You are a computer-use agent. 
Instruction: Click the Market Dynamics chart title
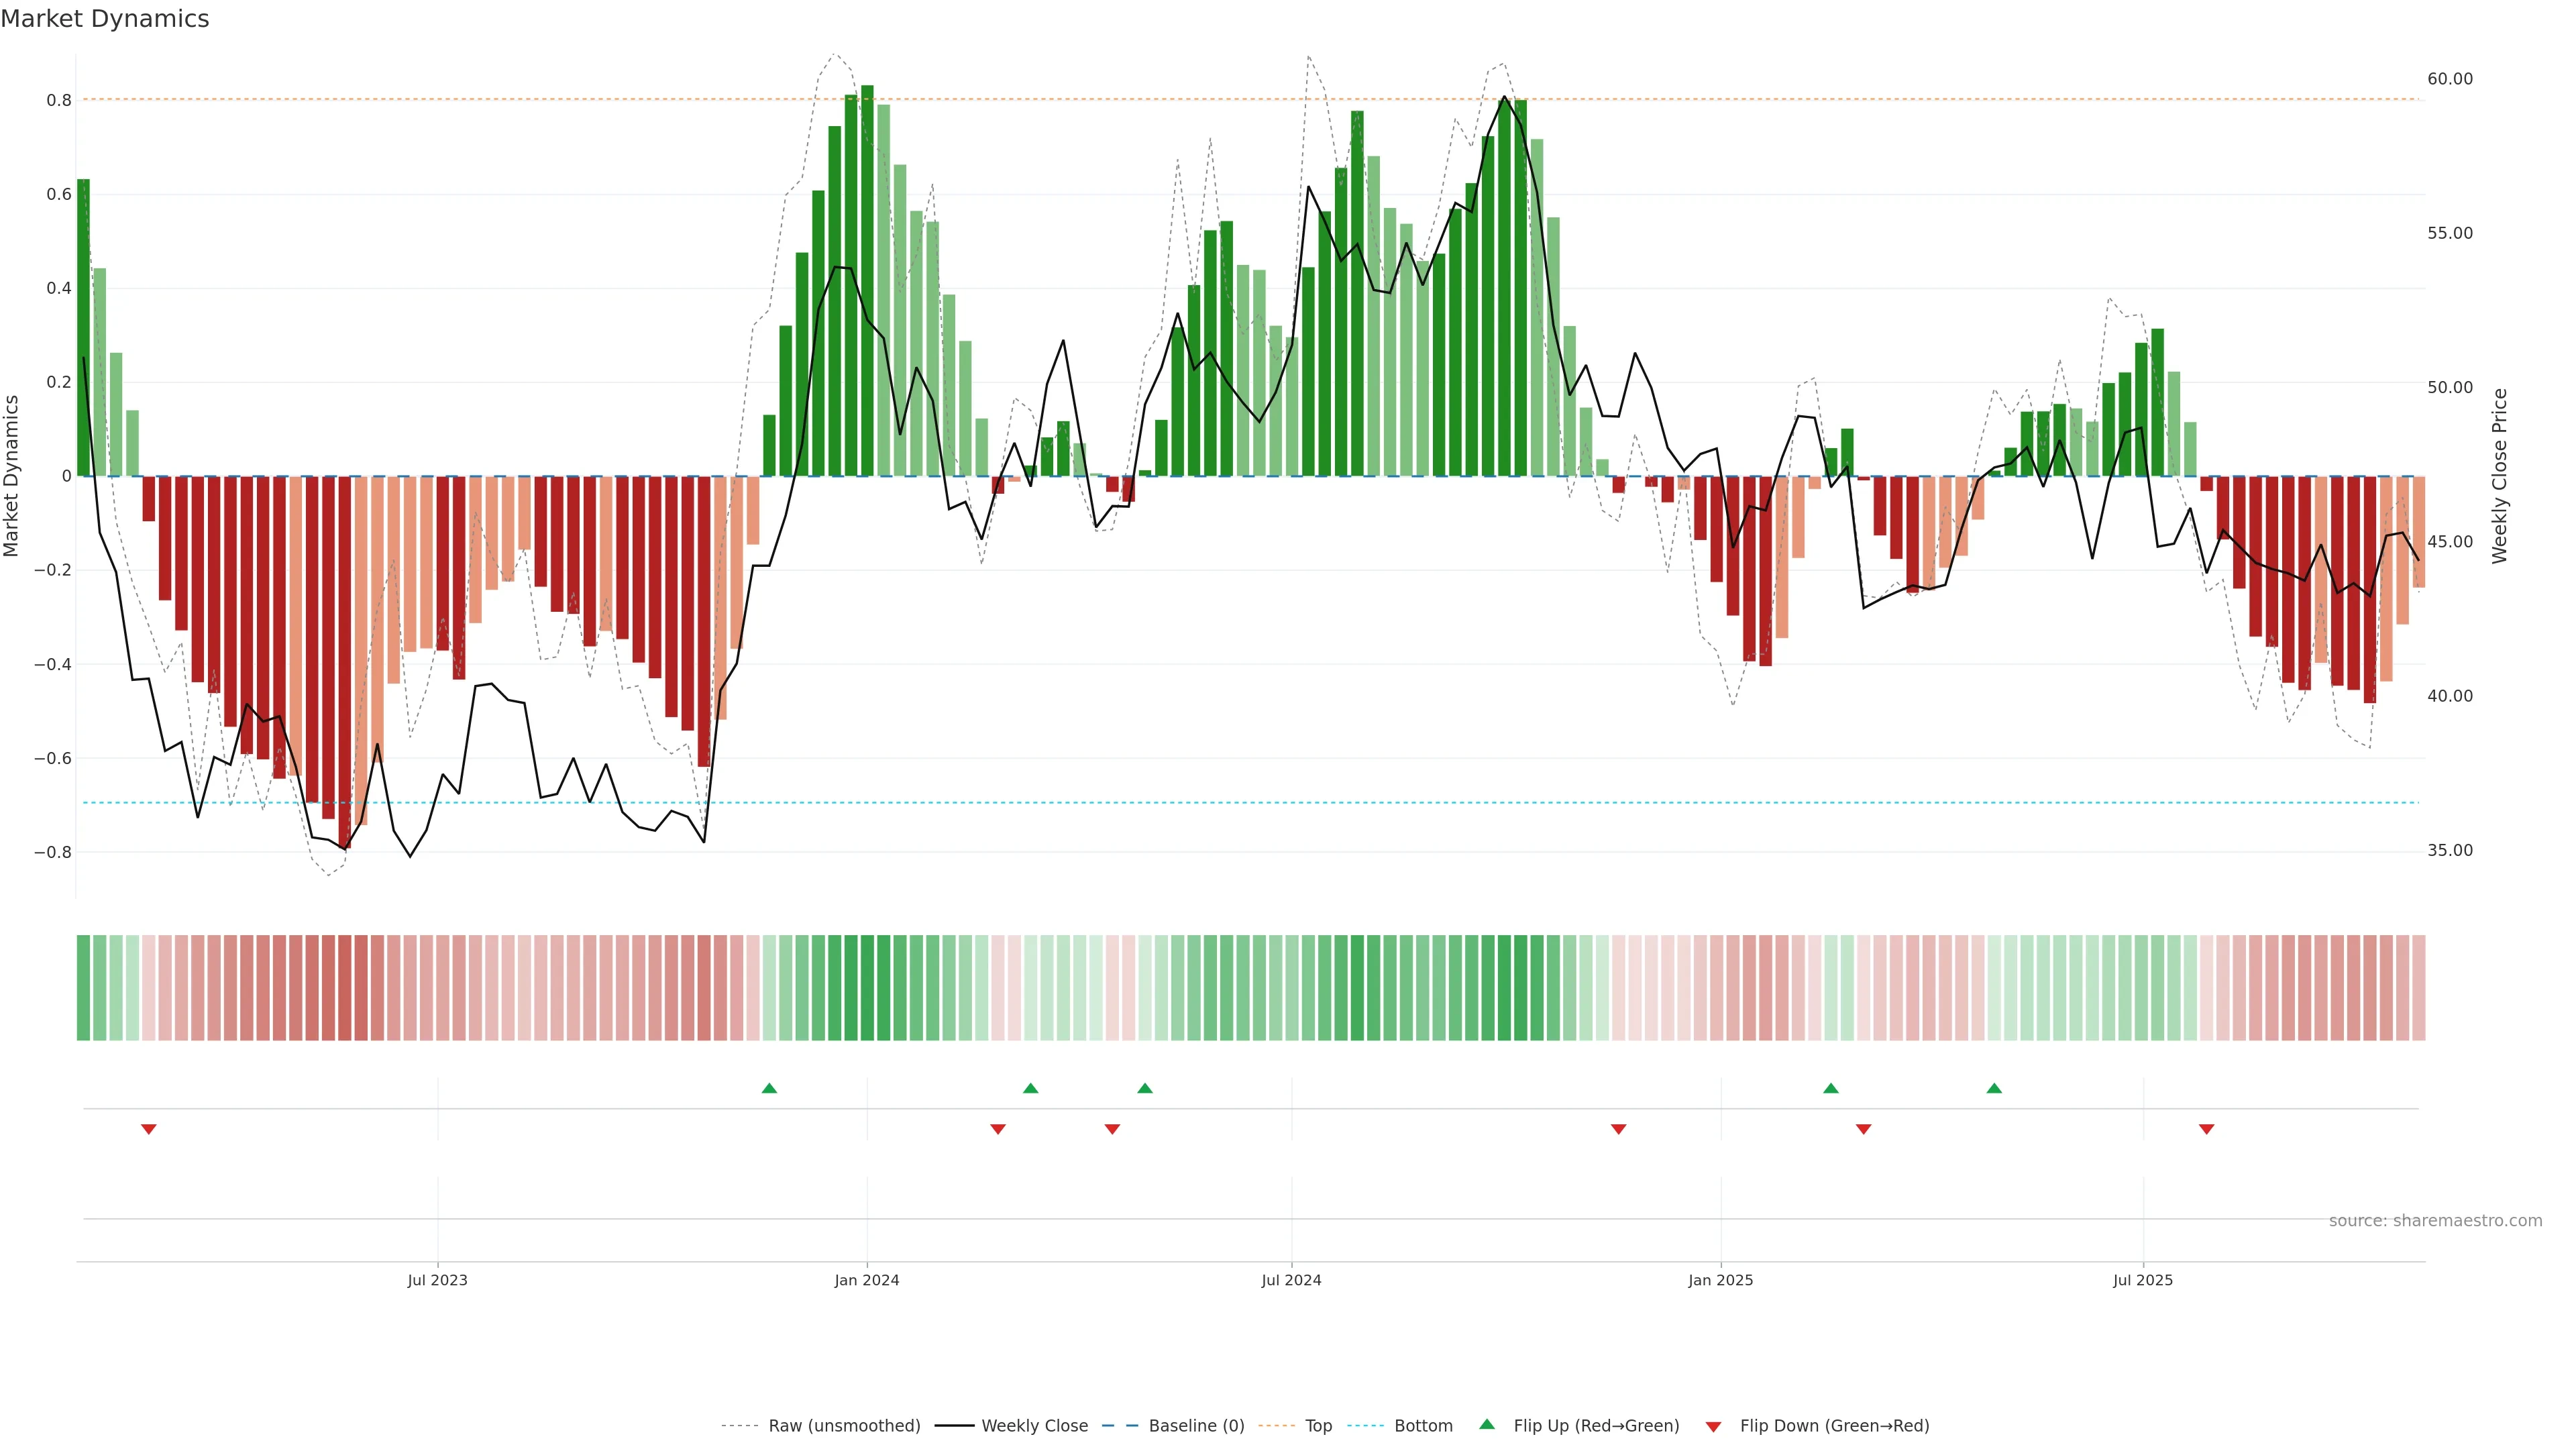coord(105,19)
